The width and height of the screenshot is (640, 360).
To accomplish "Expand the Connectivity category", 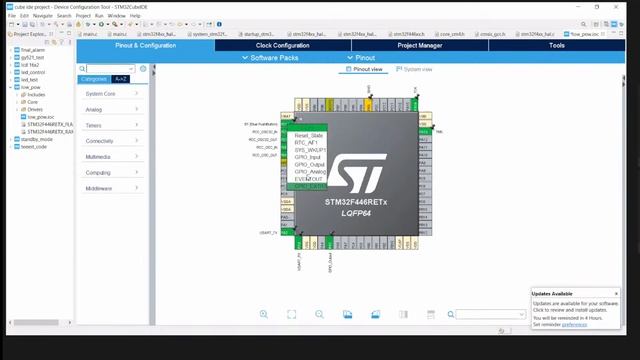I will [x=112, y=141].
